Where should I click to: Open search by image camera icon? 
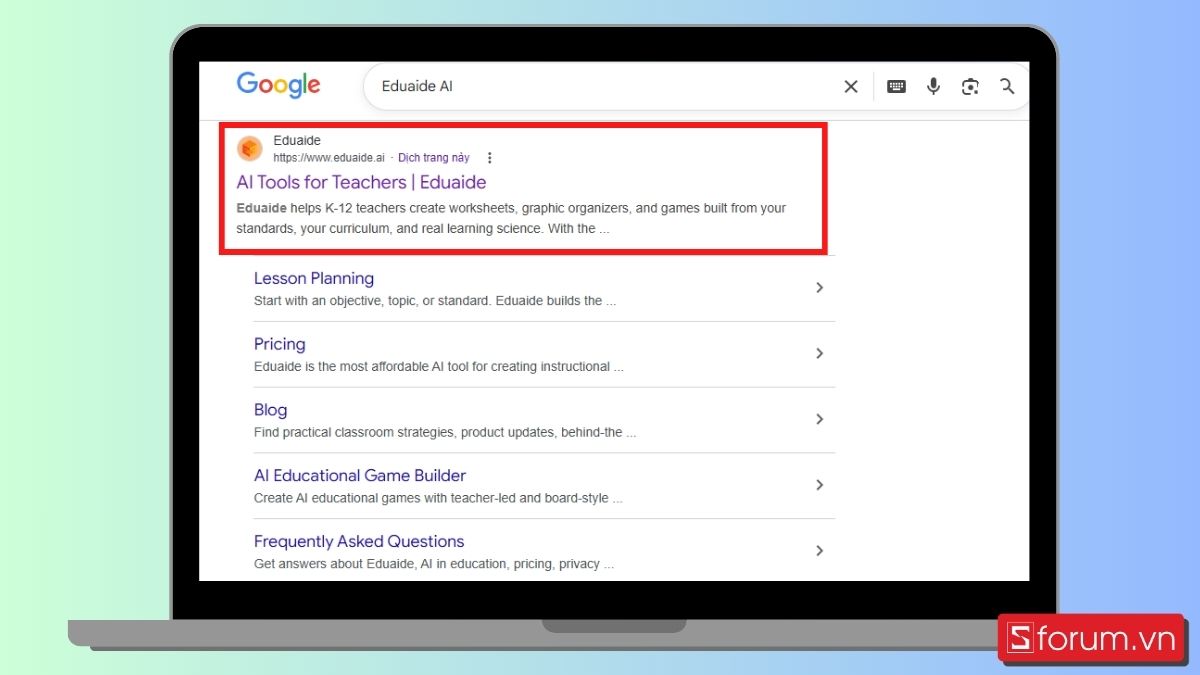point(970,87)
